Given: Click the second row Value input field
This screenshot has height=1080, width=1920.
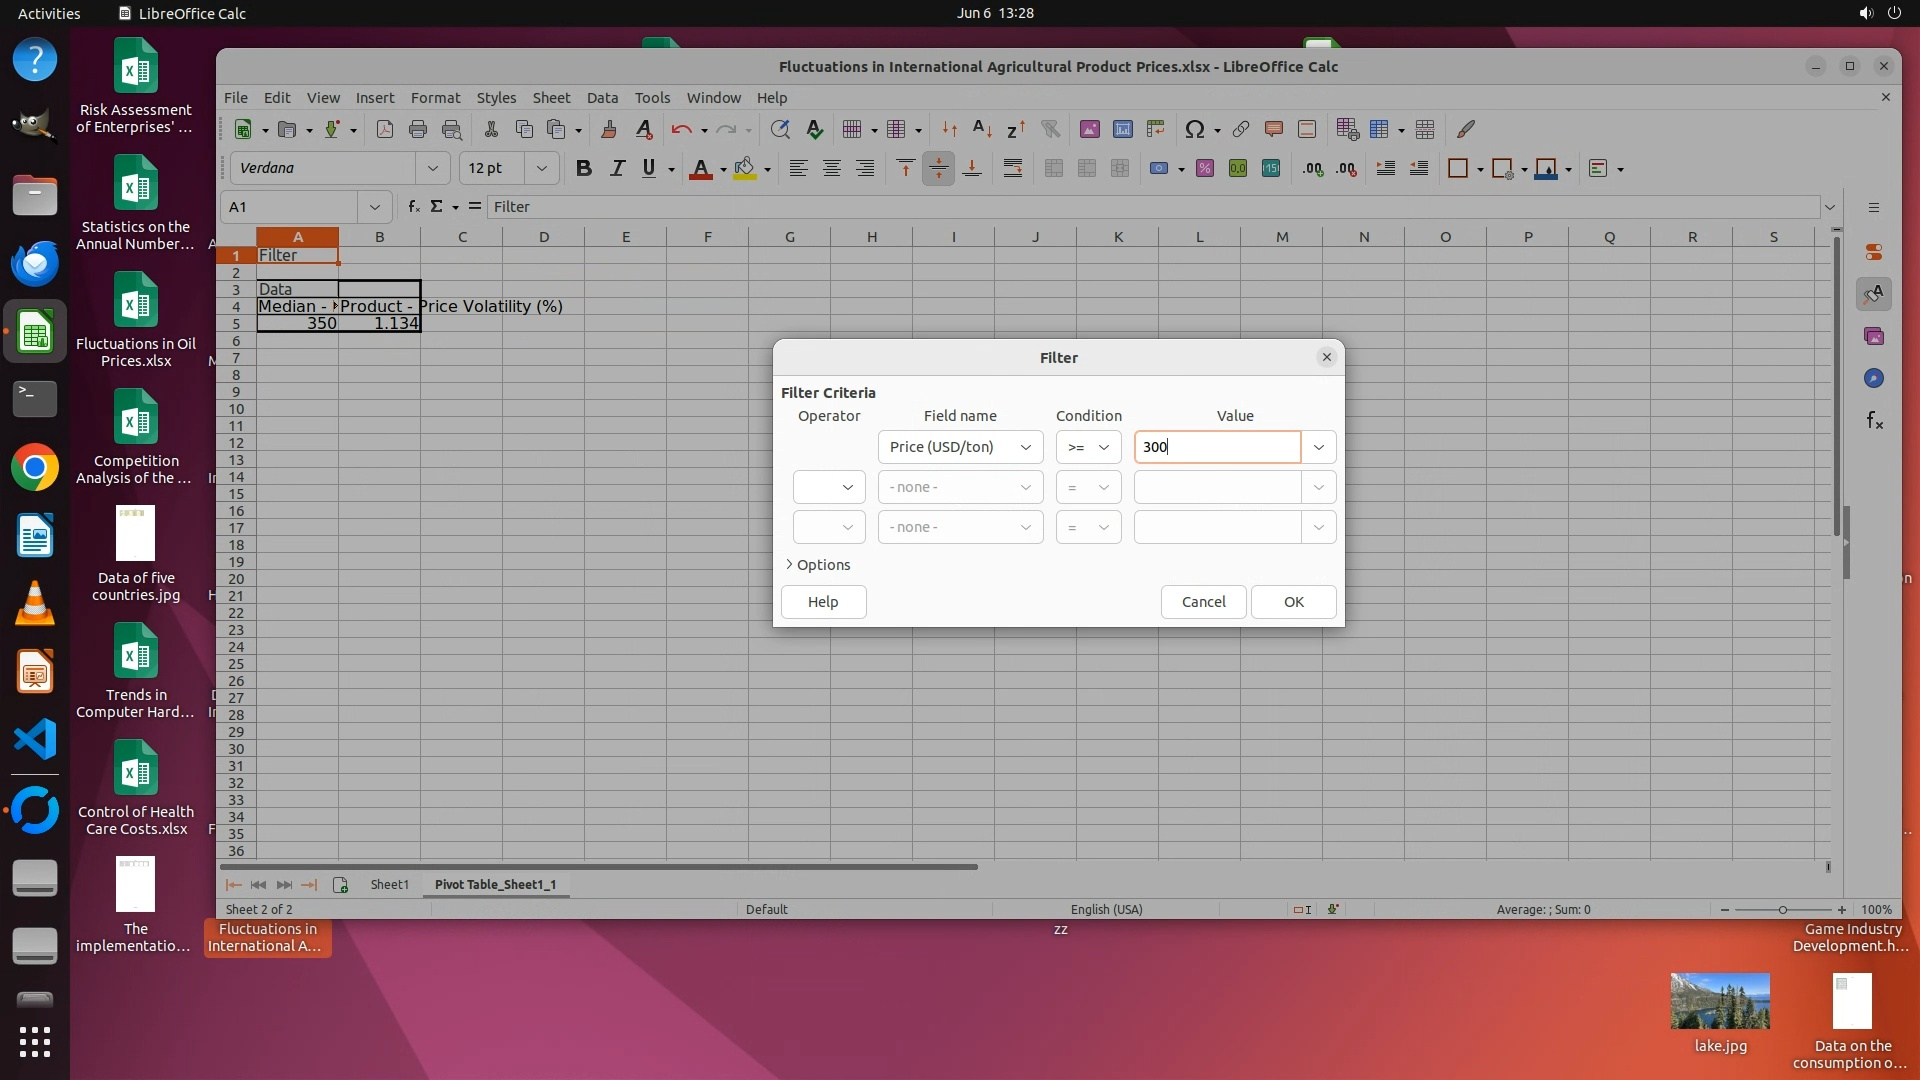Looking at the screenshot, I should 1217,487.
